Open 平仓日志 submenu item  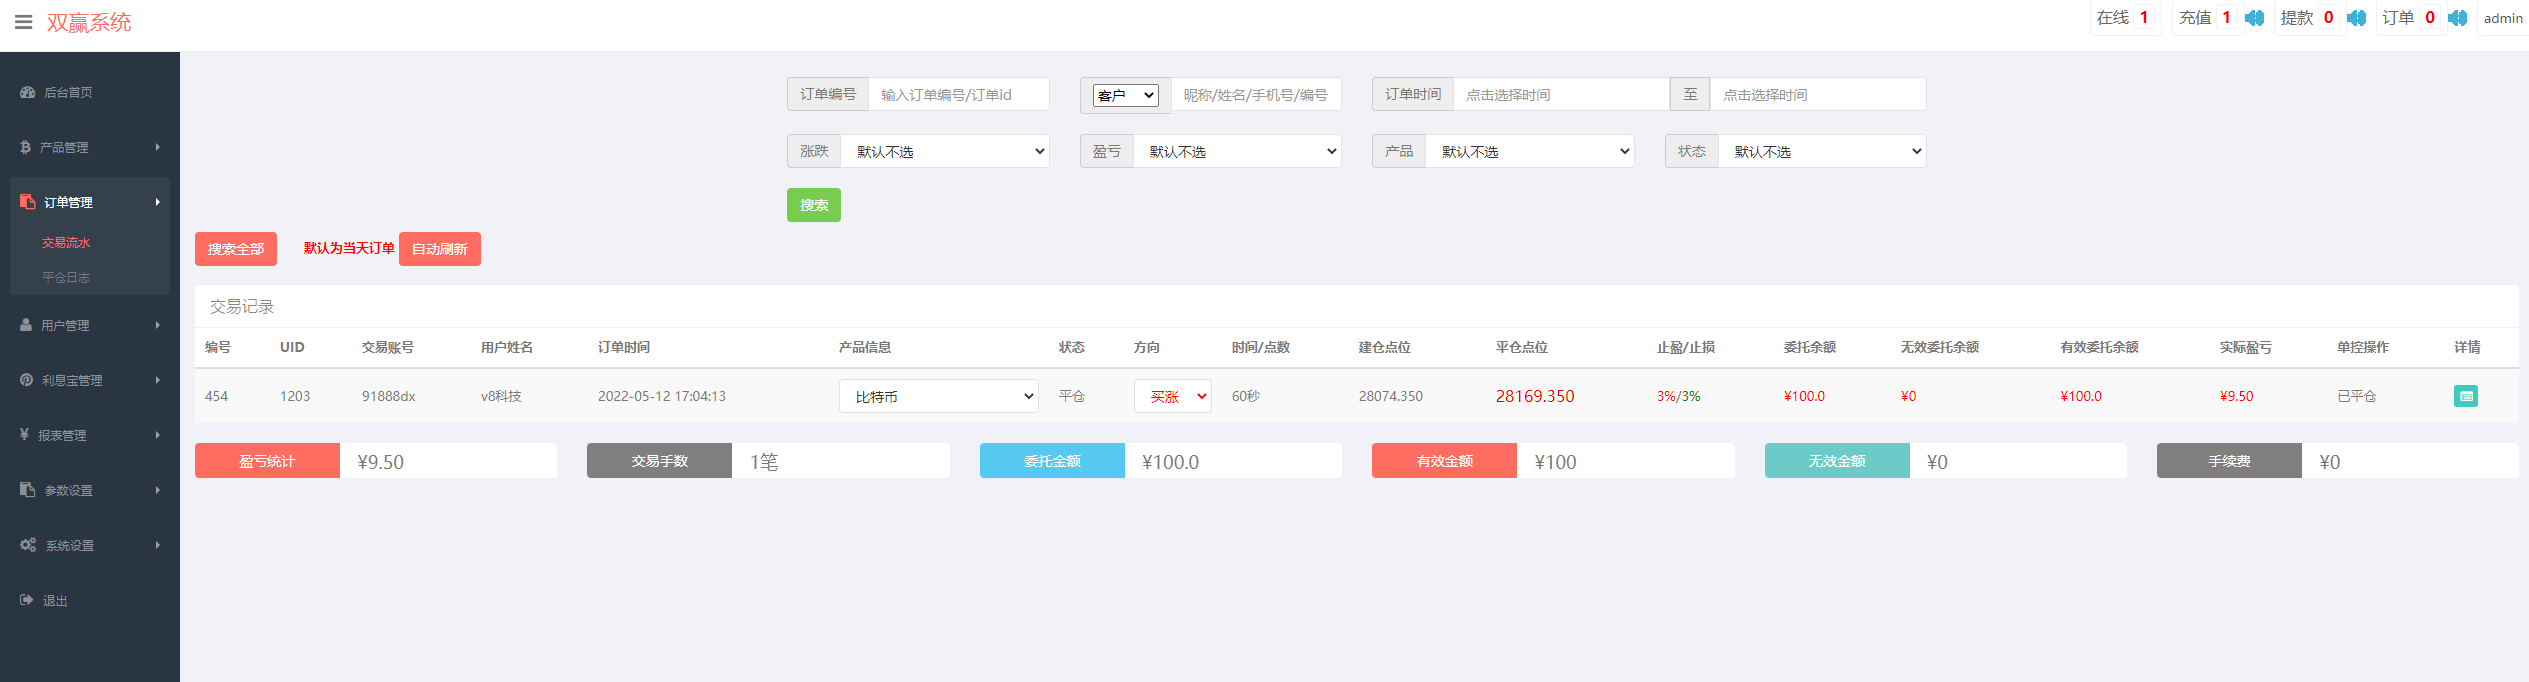[66, 278]
